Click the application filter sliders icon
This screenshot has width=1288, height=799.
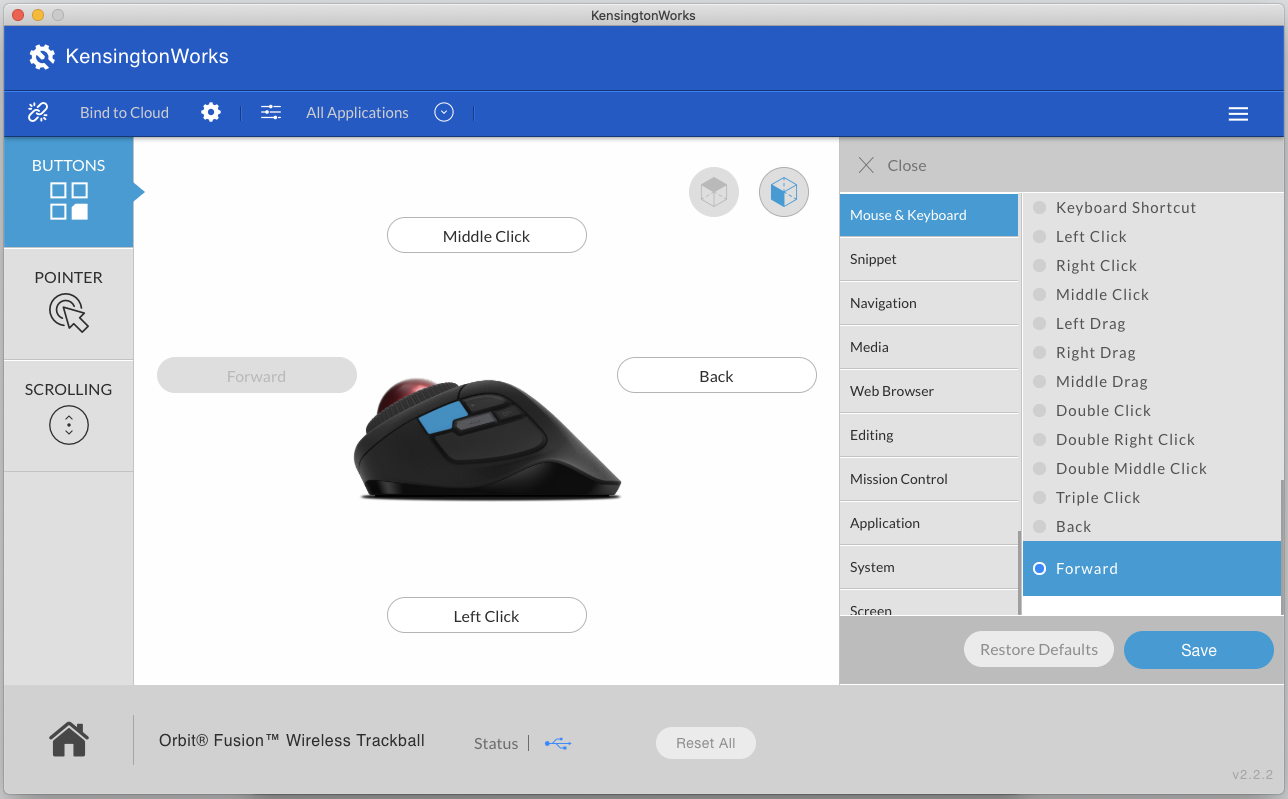coord(271,112)
